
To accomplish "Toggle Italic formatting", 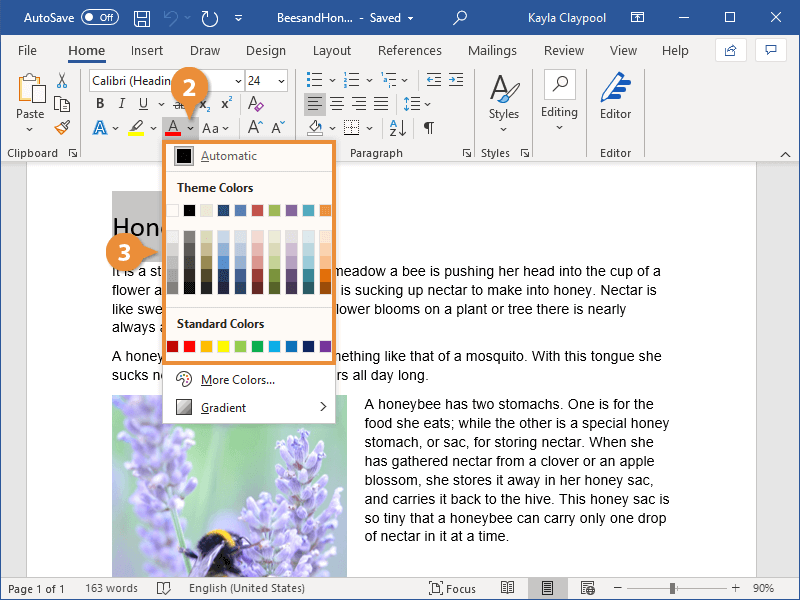I will tap(122, 104).
